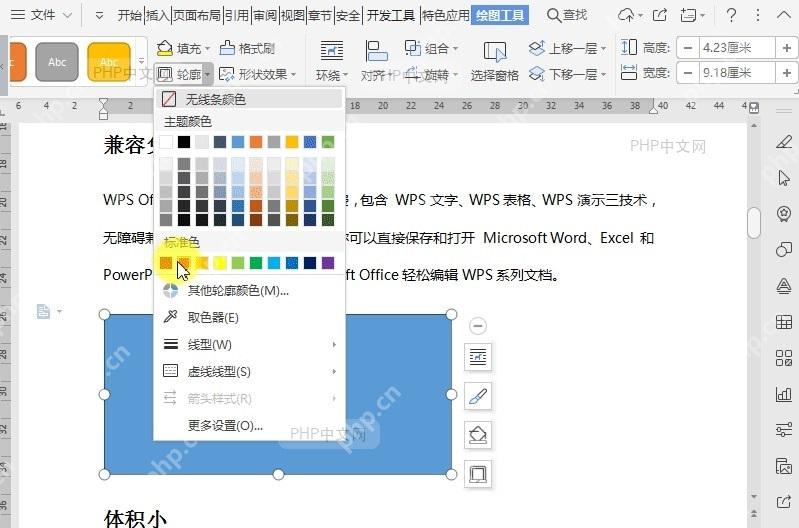Switch to the 审阅 tab
Viewport: 799px width, 528px height.
265,15
